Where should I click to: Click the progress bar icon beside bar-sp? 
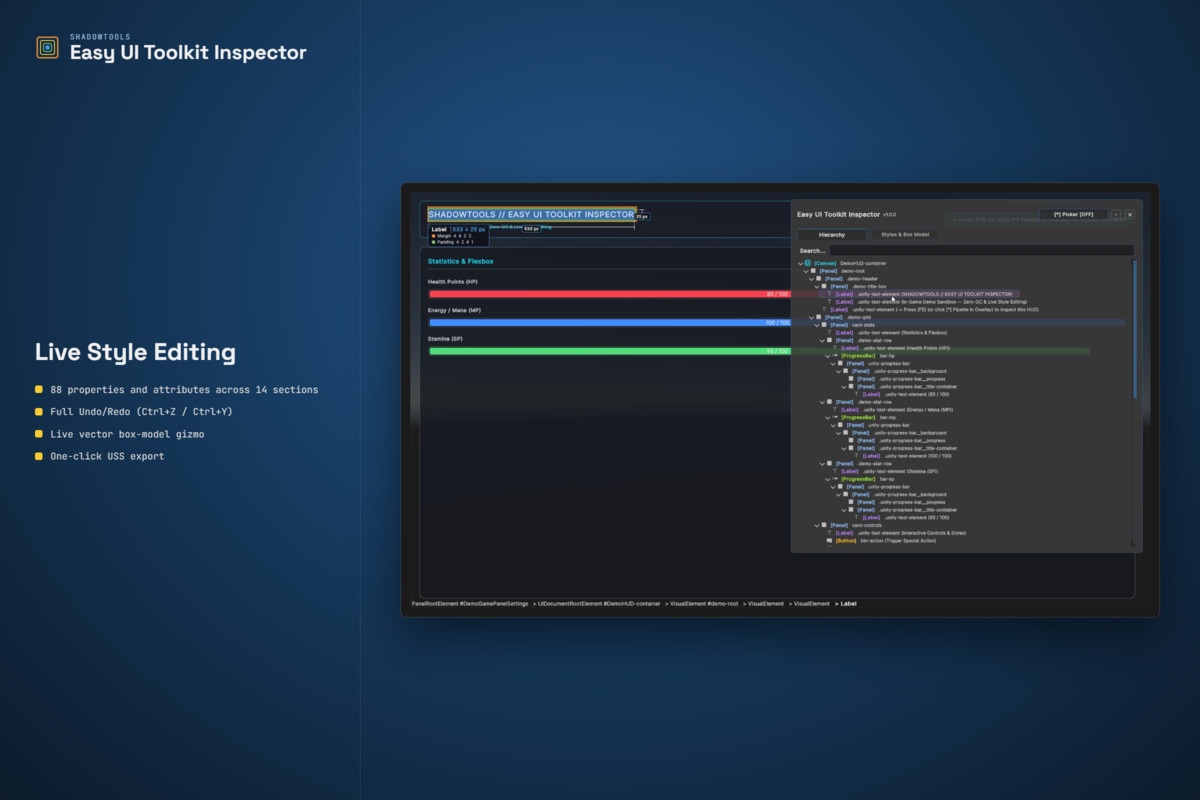click(x=835, y=478)
